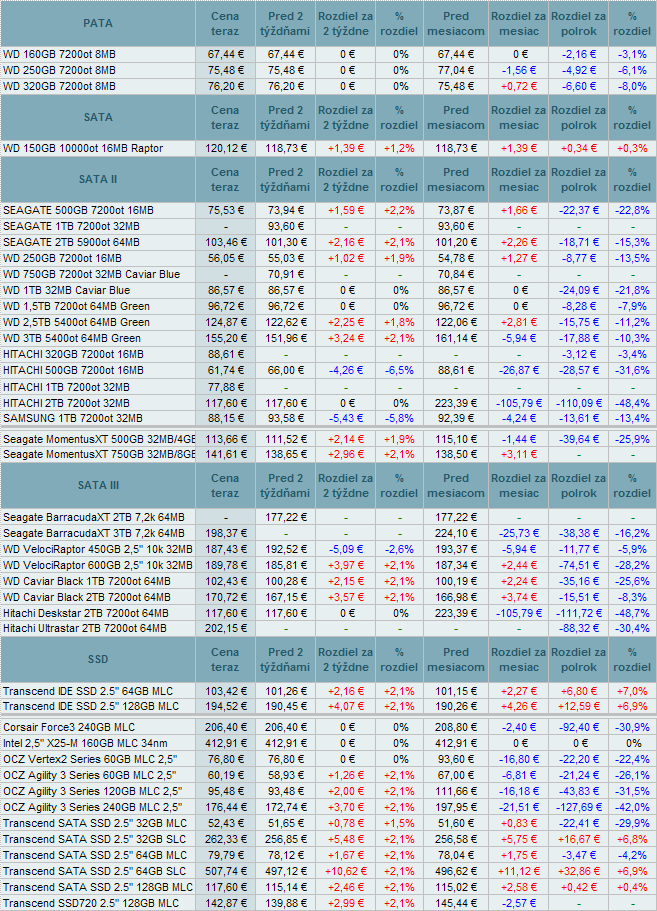Select 'Seagate BarracudaXT 2TB 7,2k 64MB'
The width and height of the screenshot is (657, 911).
click(94, 517)
